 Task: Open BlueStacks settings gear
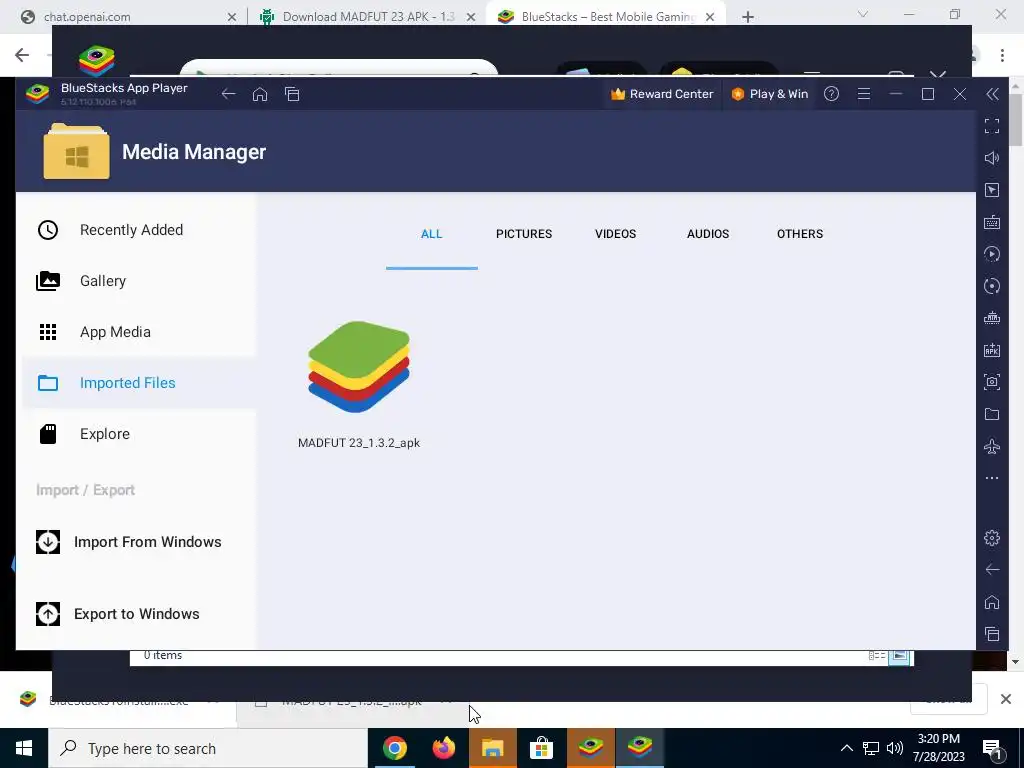992,537
